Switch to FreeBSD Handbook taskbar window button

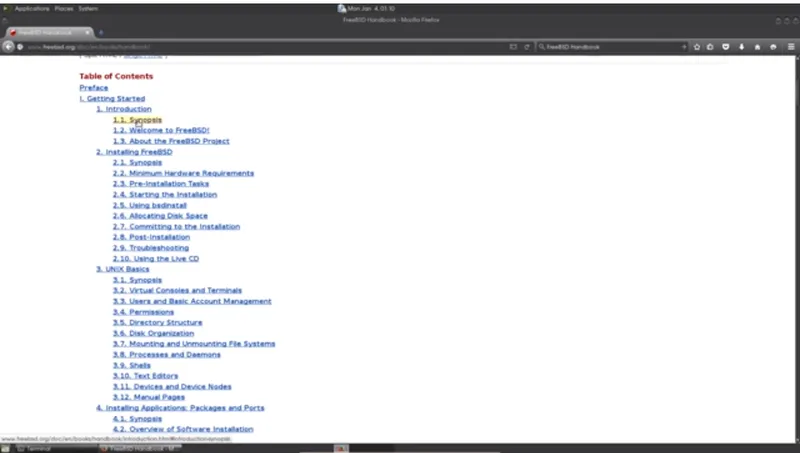pos(140,448)
